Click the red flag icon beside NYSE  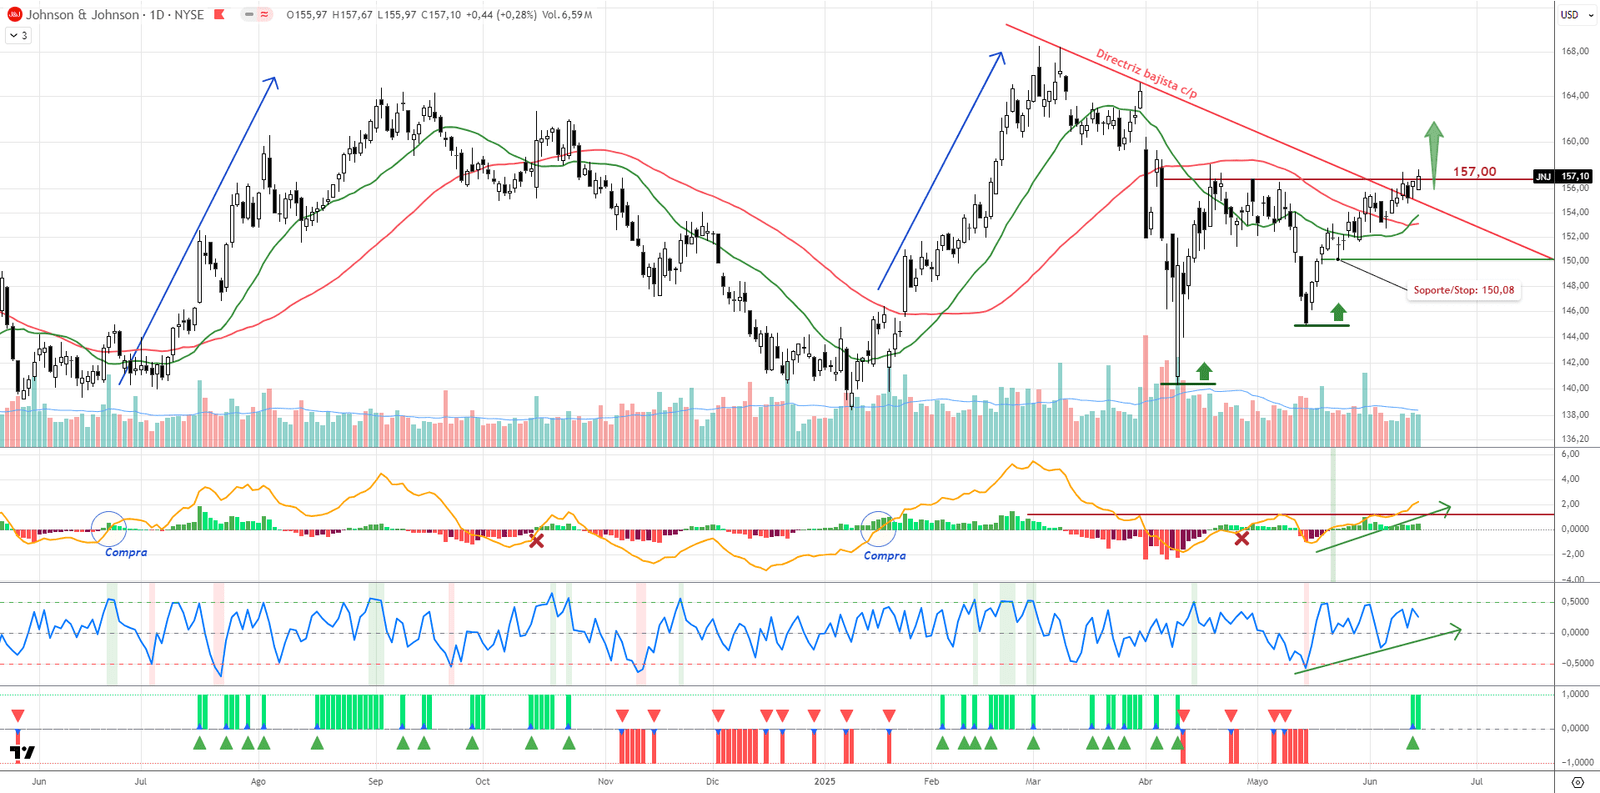(x=219, y=15)
